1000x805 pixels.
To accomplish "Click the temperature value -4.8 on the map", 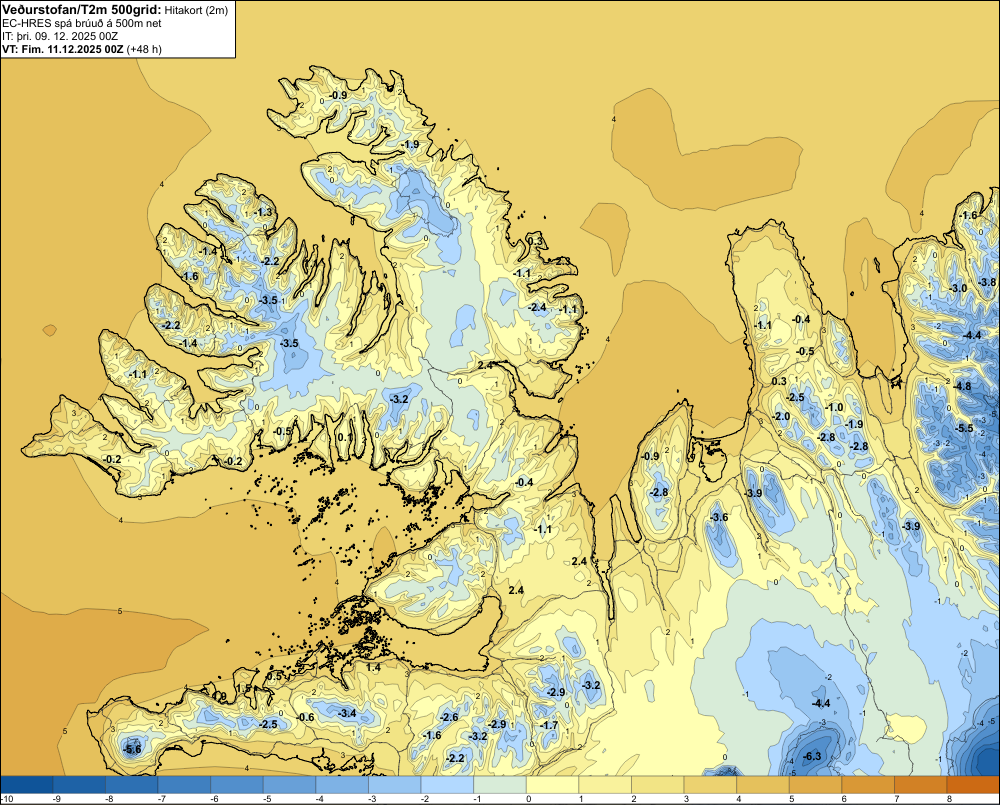I will (962, 387).
